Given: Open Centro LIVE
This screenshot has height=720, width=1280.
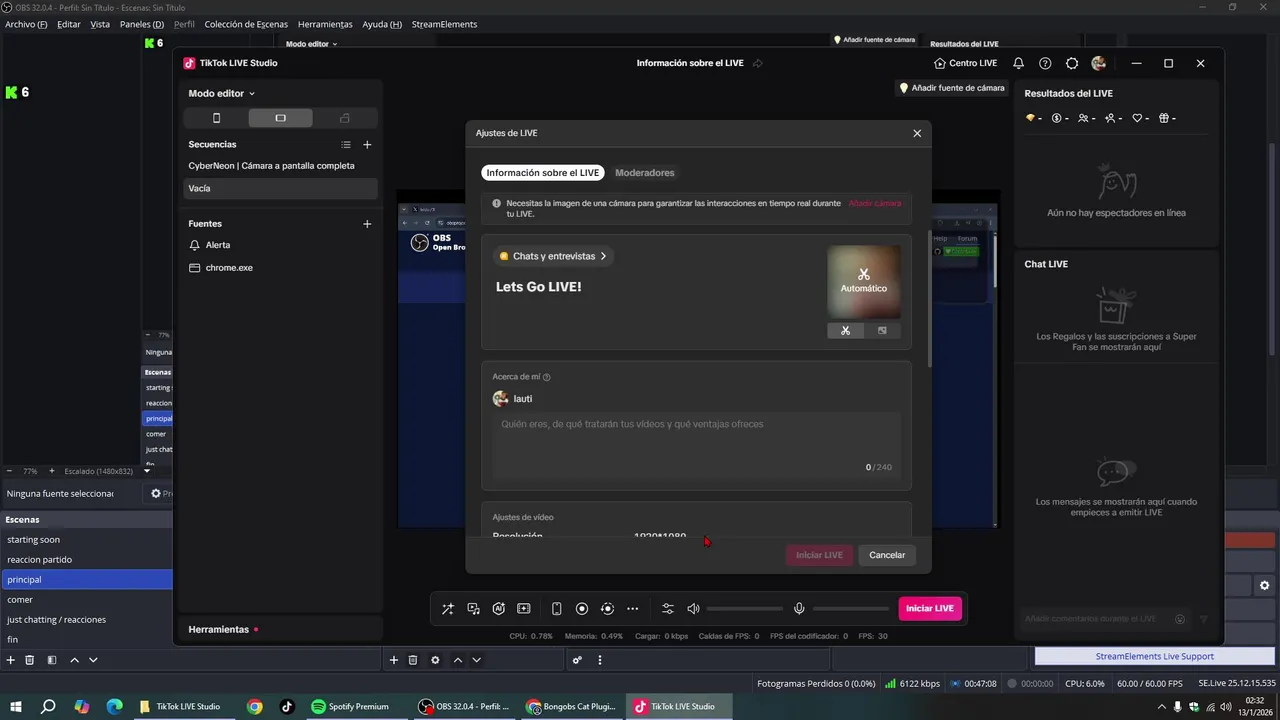Looking at the screenshot, I should click(965, 63).
